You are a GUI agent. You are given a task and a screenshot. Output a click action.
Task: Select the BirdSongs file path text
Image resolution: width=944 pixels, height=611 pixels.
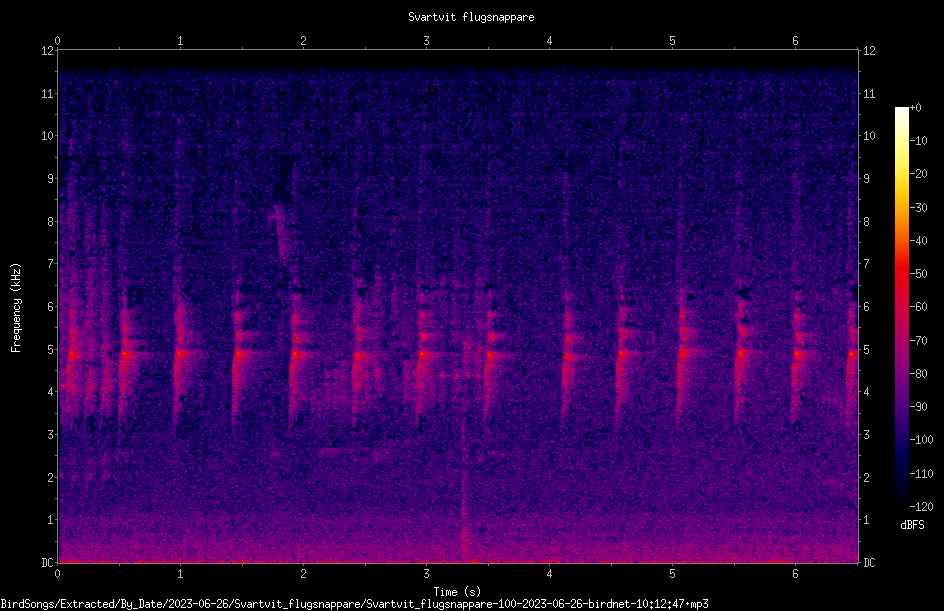(x=354, y=604)
